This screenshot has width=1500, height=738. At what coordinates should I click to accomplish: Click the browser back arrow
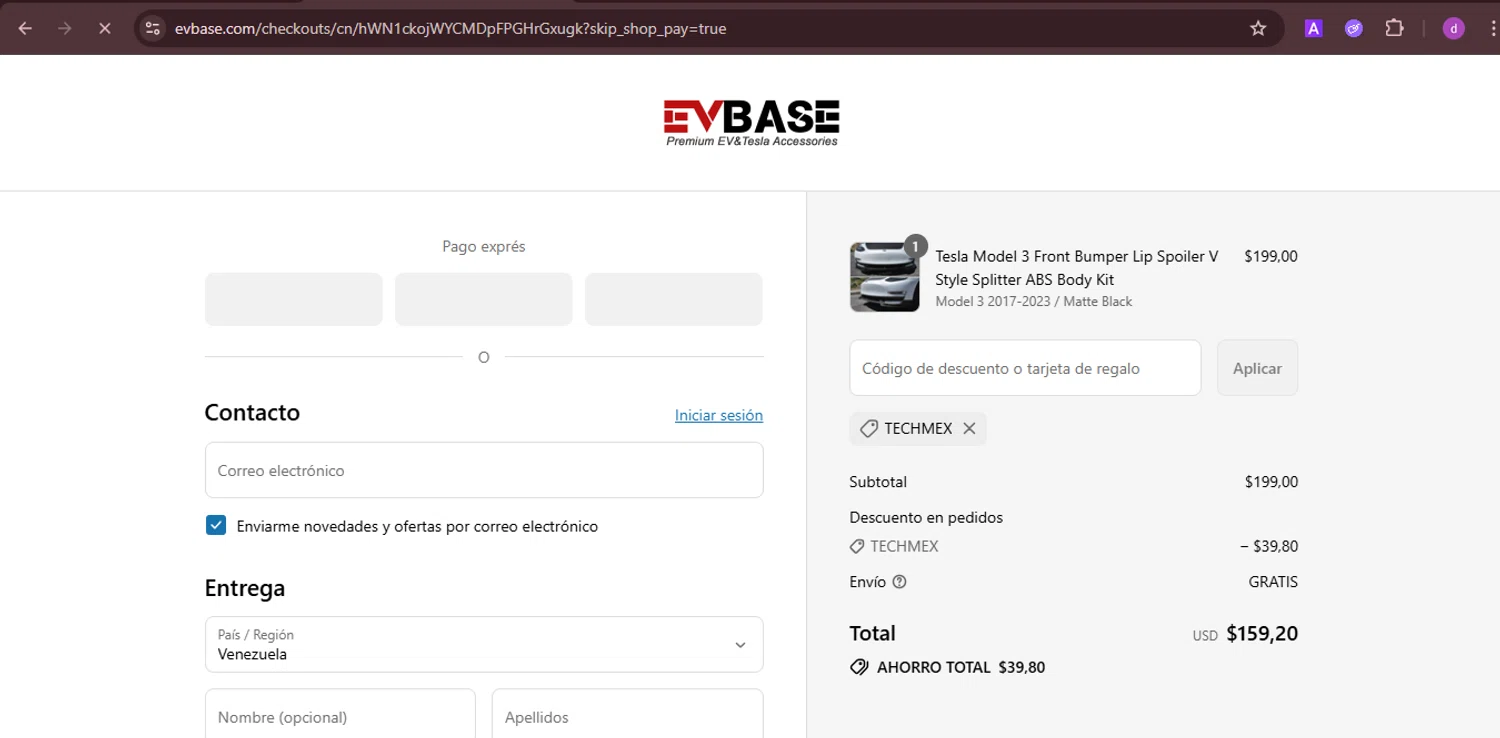(x=25, y=28)
